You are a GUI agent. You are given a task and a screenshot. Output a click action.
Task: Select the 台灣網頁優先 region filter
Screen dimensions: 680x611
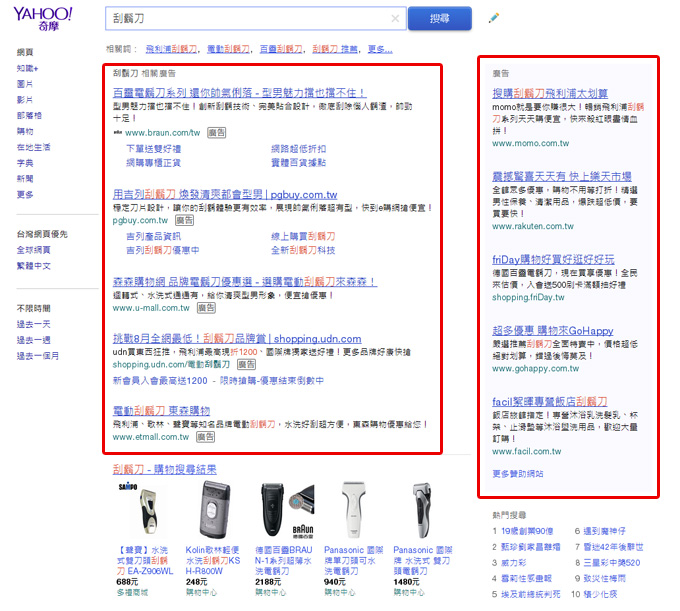click(42, 234)
